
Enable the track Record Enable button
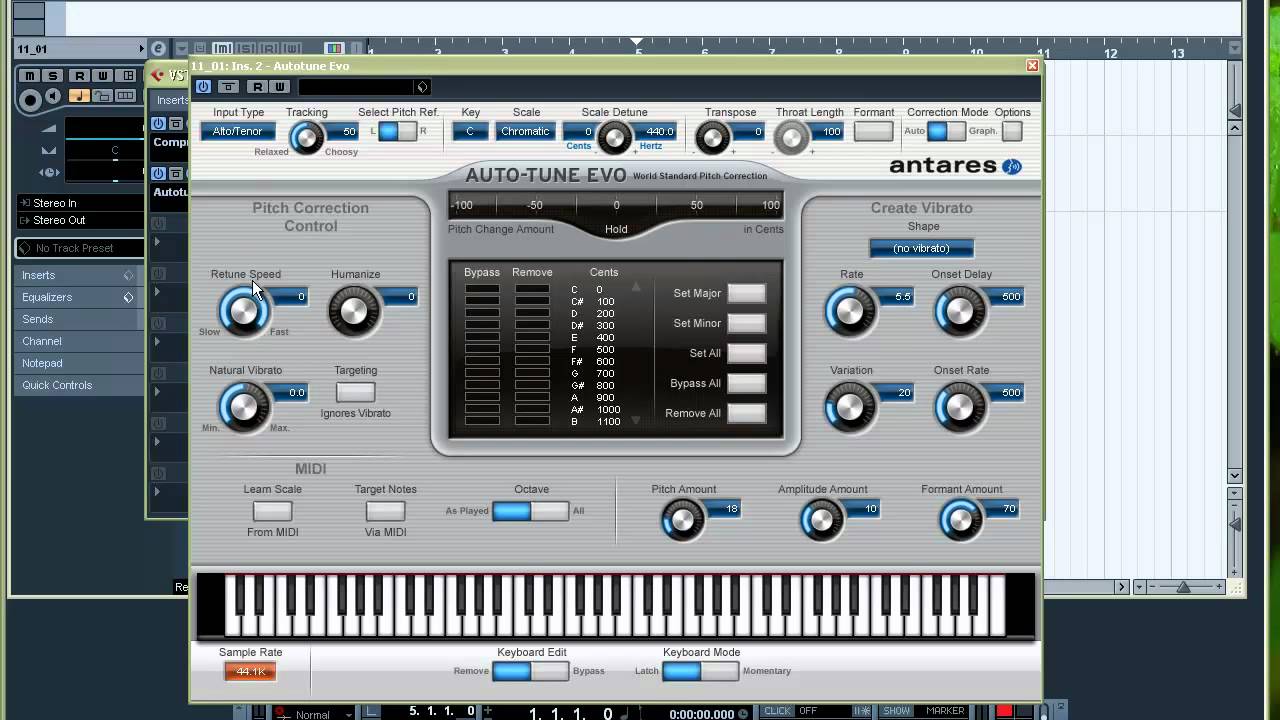click(x=31, y=98)
